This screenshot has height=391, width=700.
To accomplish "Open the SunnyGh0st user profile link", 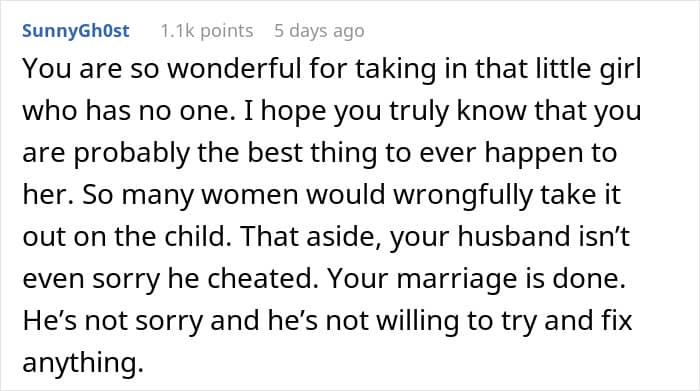I will pyautogui.click(x=76, y=31).
